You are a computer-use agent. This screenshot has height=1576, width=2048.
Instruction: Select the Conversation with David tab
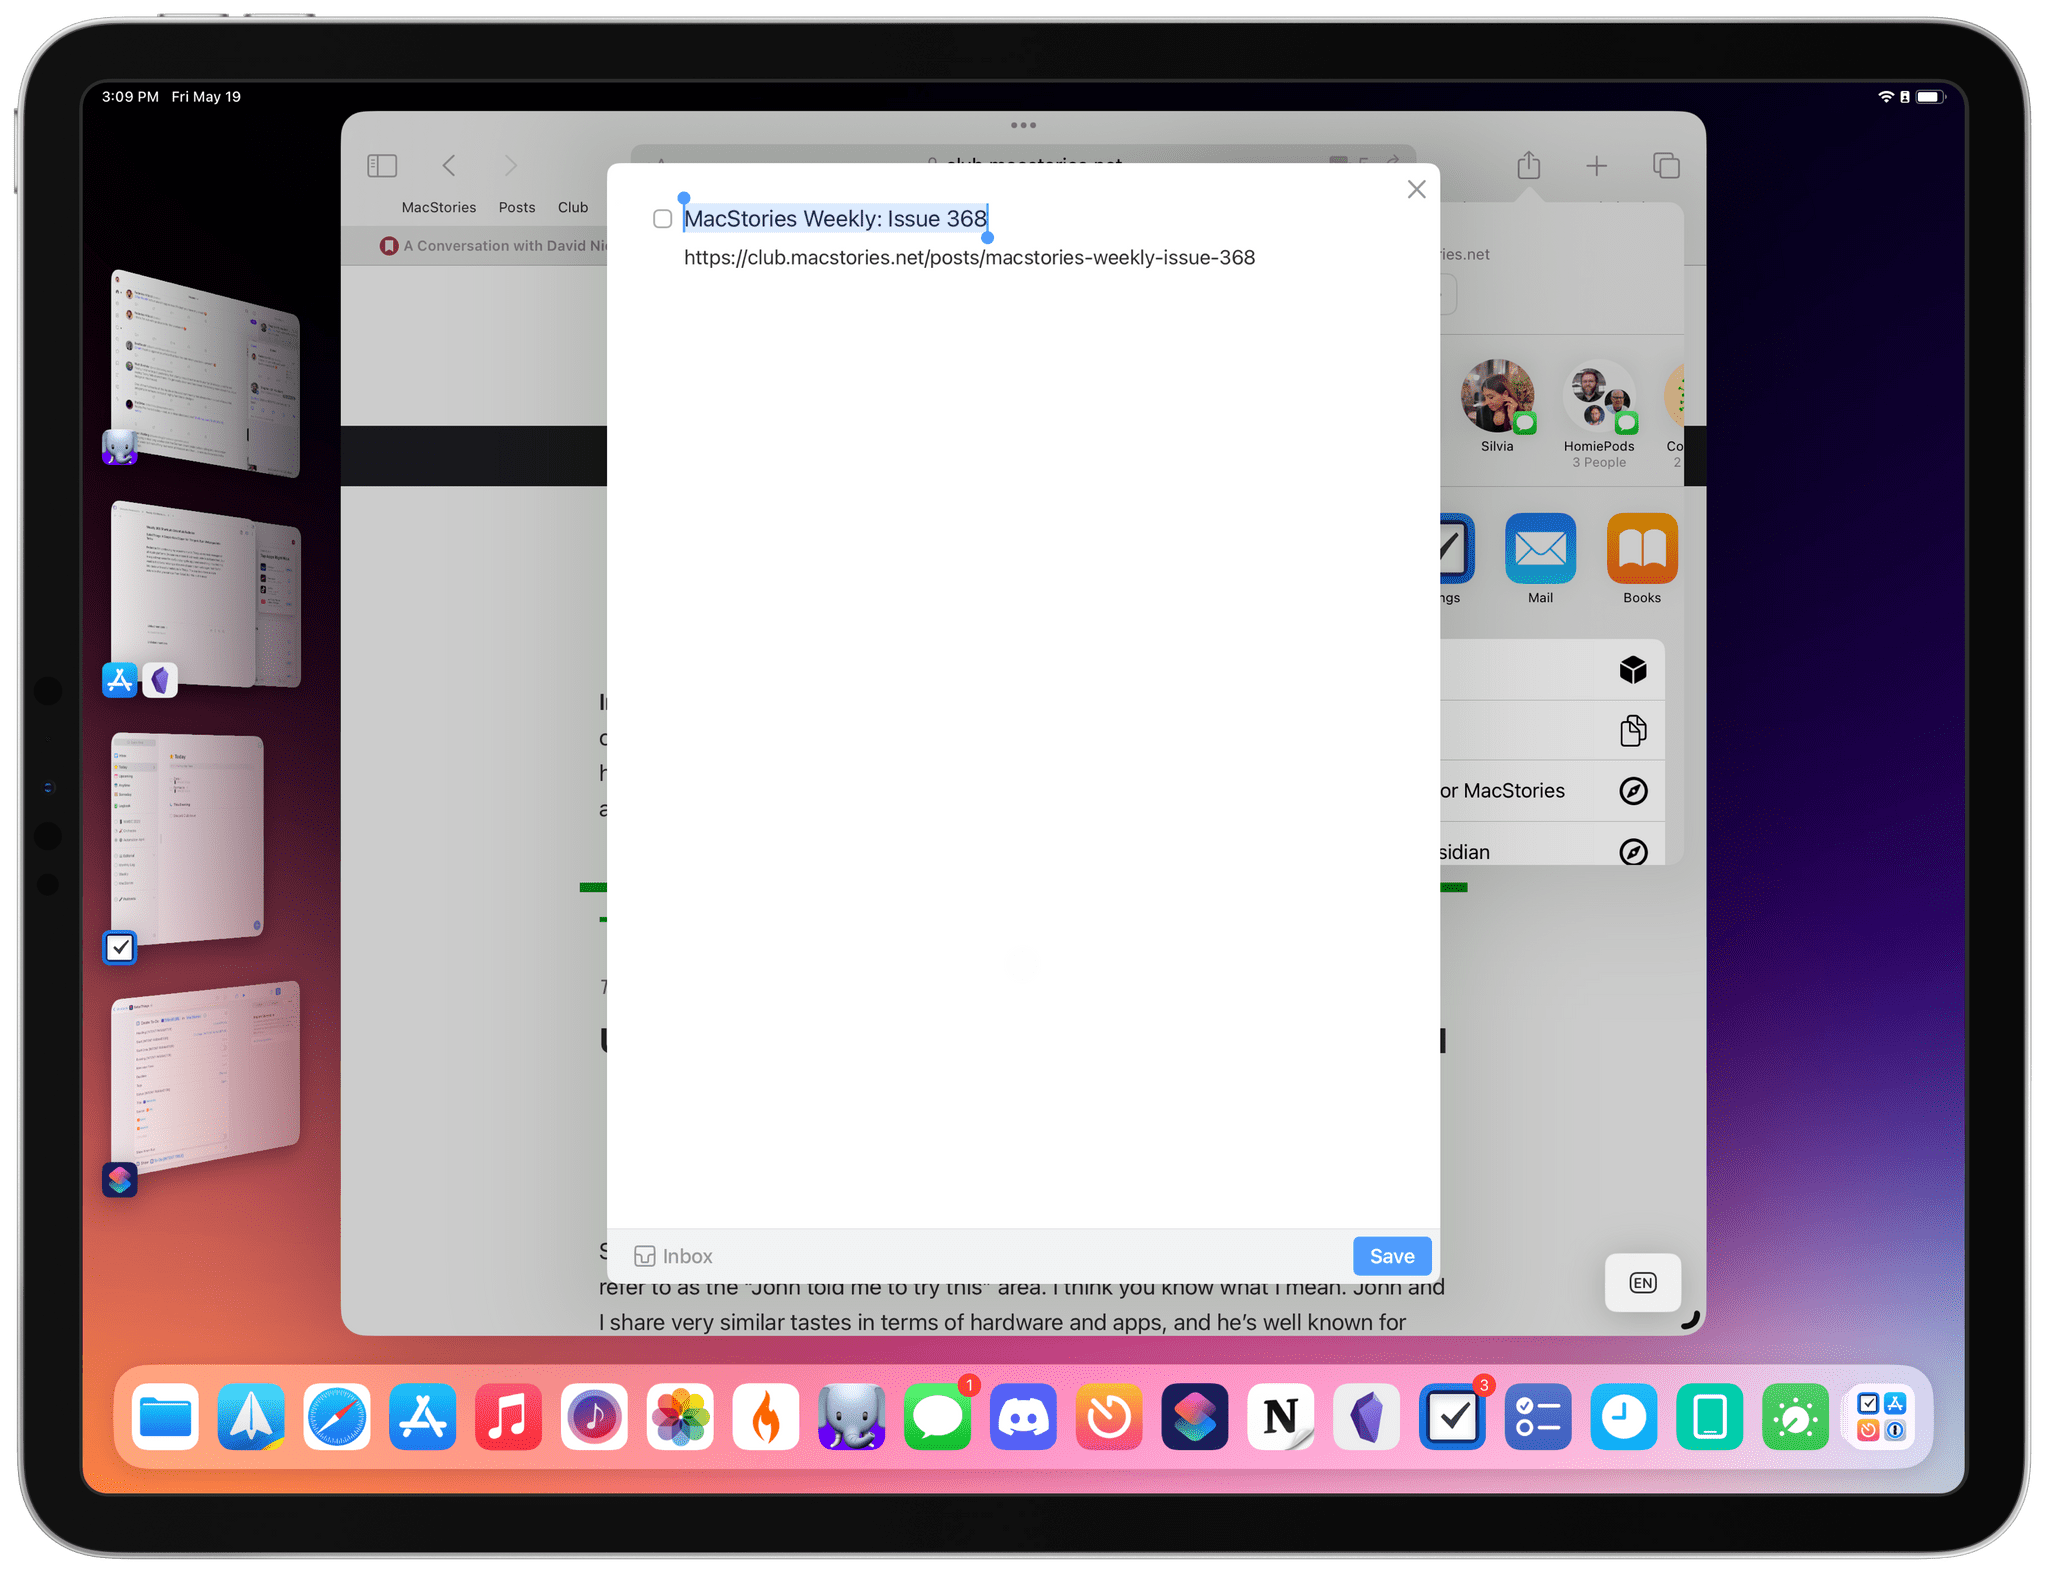(x=493, y=246)
